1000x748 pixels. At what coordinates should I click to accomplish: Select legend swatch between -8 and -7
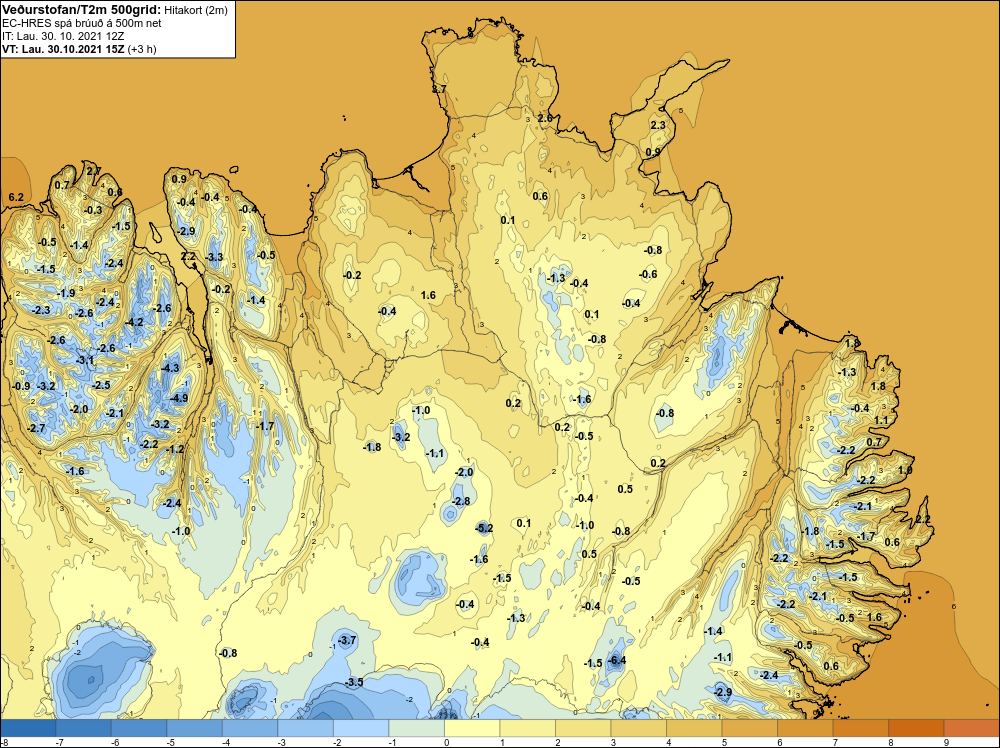28,728
